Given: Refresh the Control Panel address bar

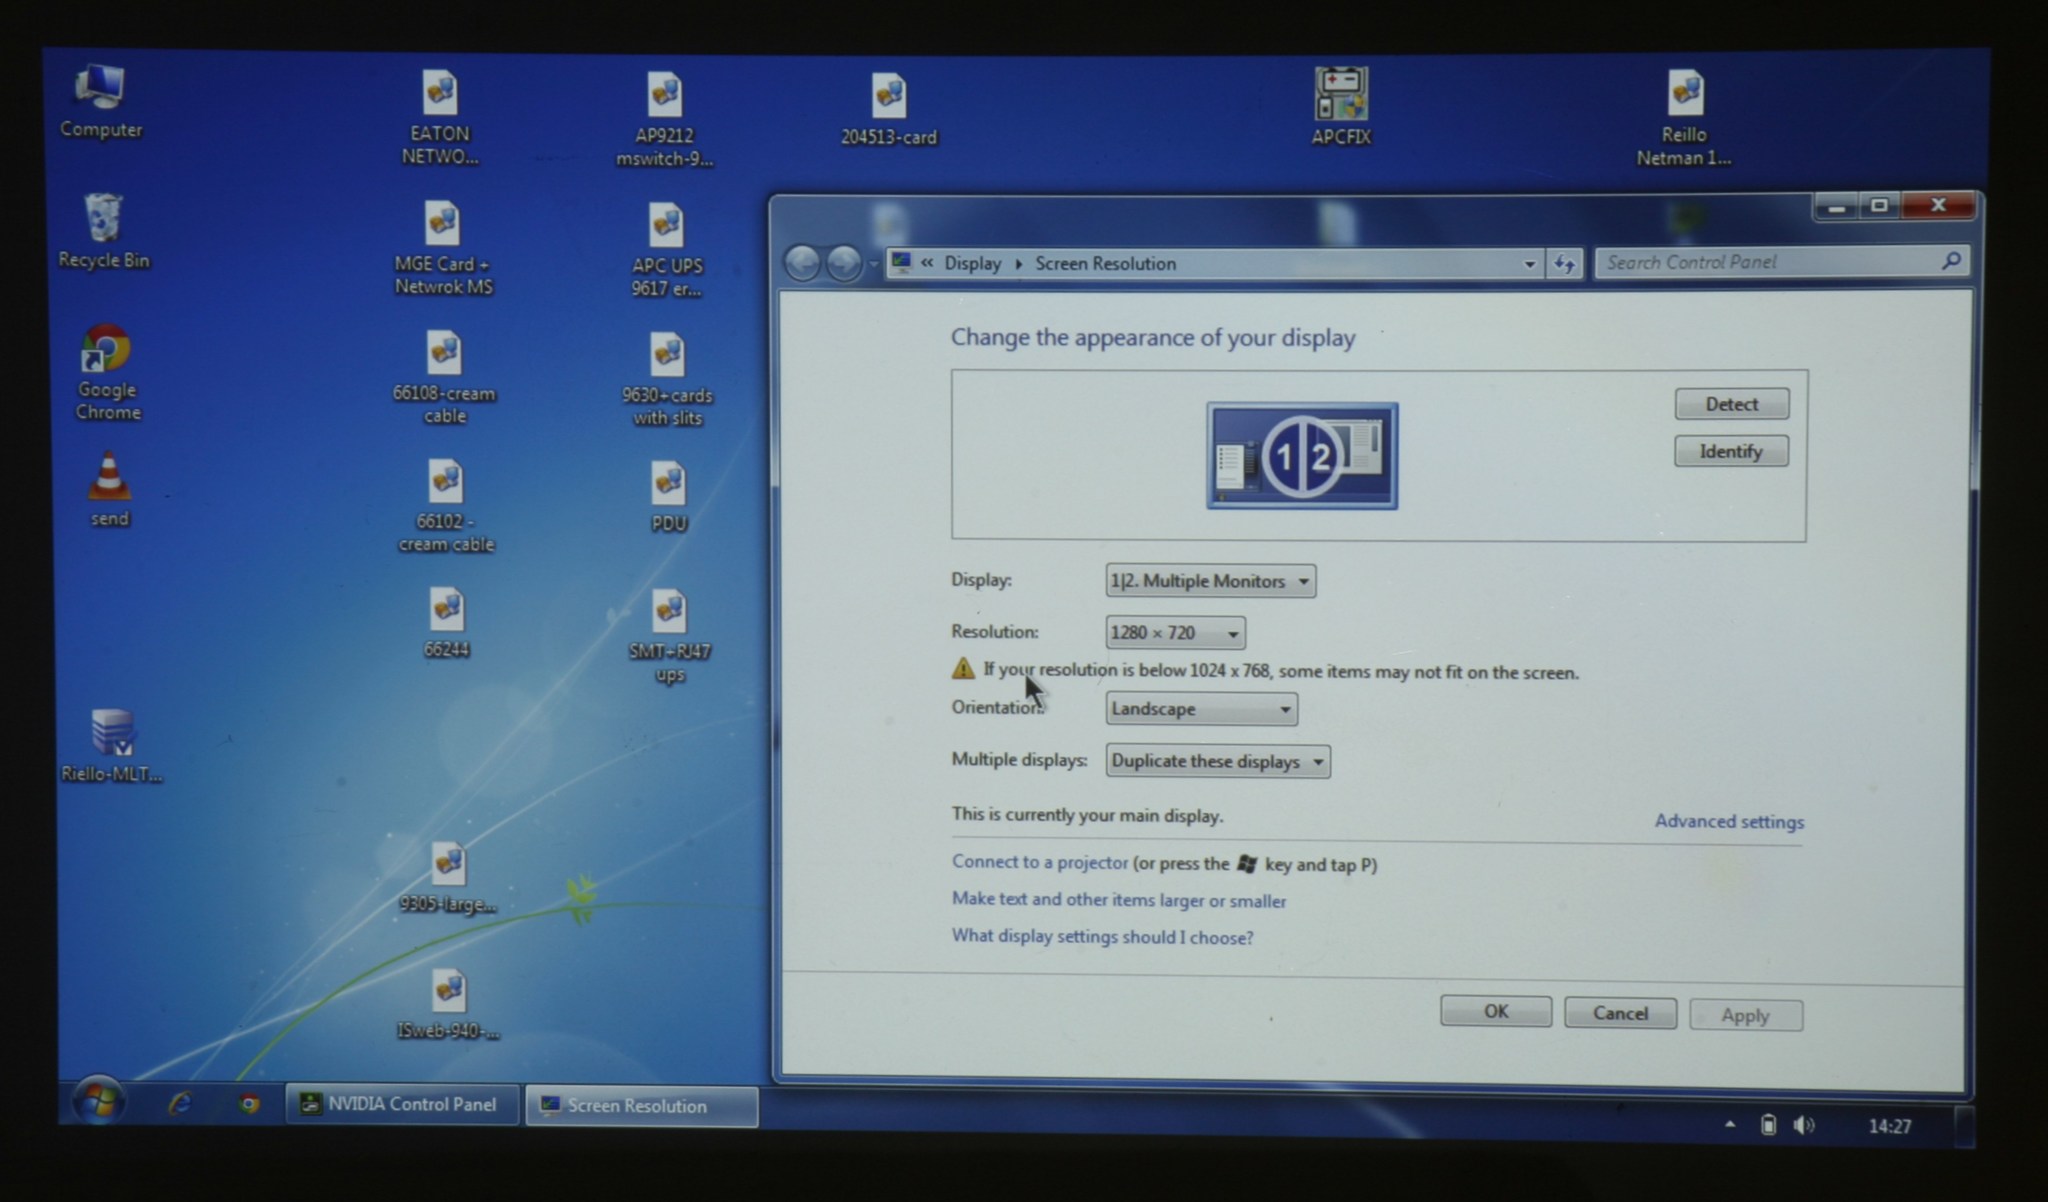Looking at the screenshot, I should tap(1564, 264).
